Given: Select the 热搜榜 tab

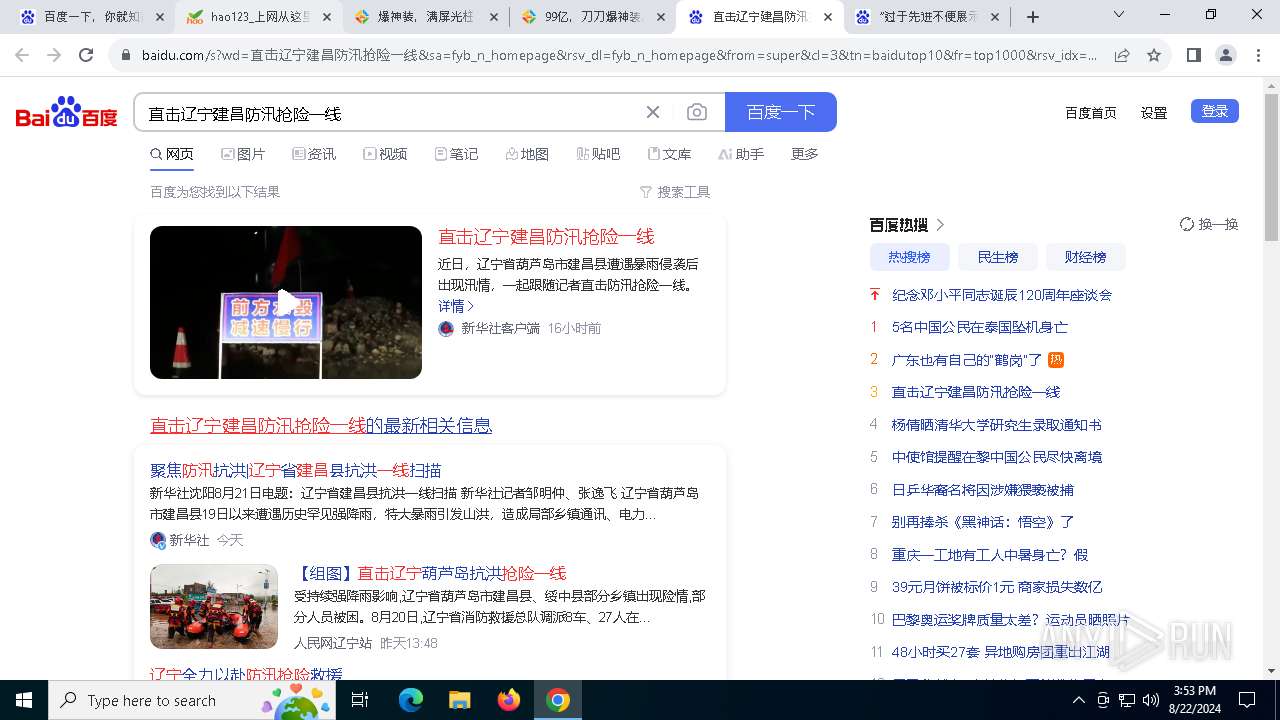Looking at the screenshot, I should 909,257.
